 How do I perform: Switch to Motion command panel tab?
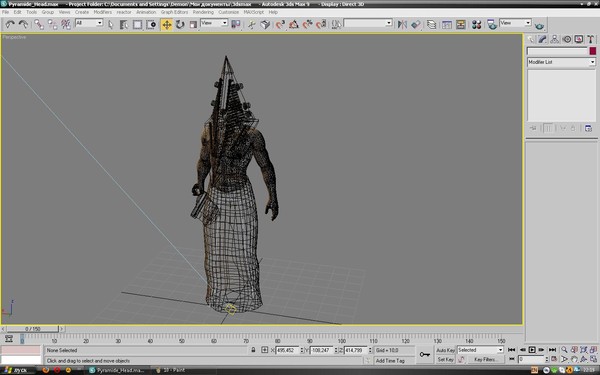[567, 39]
